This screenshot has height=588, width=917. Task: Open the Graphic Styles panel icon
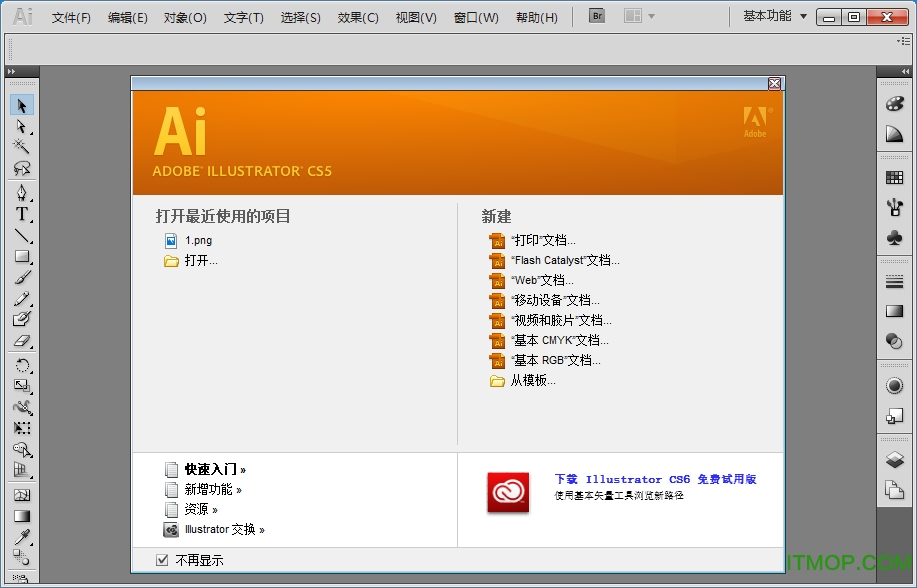[894, 415]
